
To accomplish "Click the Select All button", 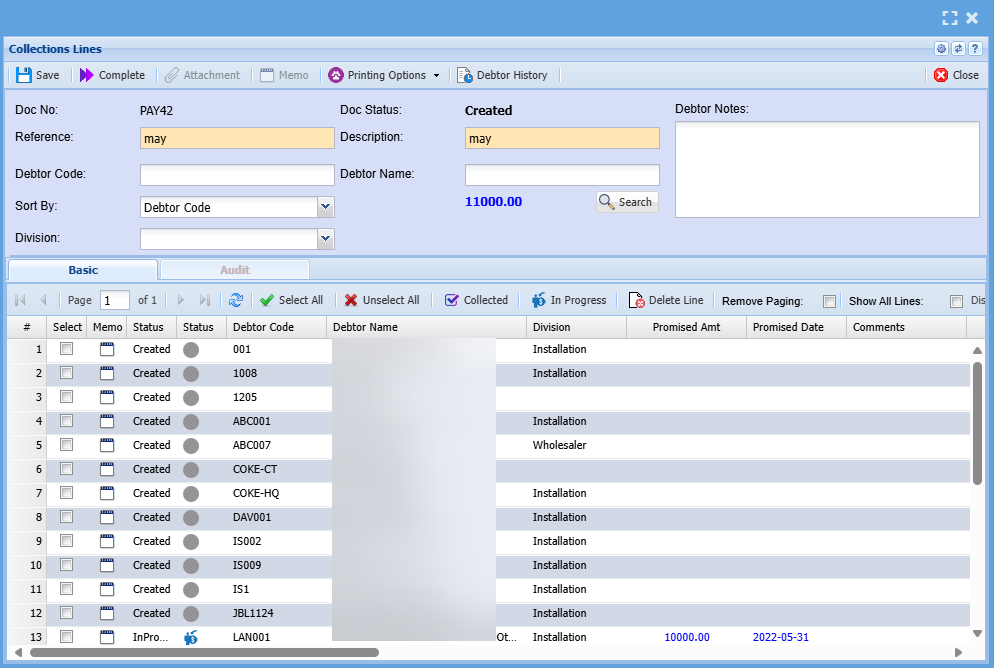I will [291, 300].
